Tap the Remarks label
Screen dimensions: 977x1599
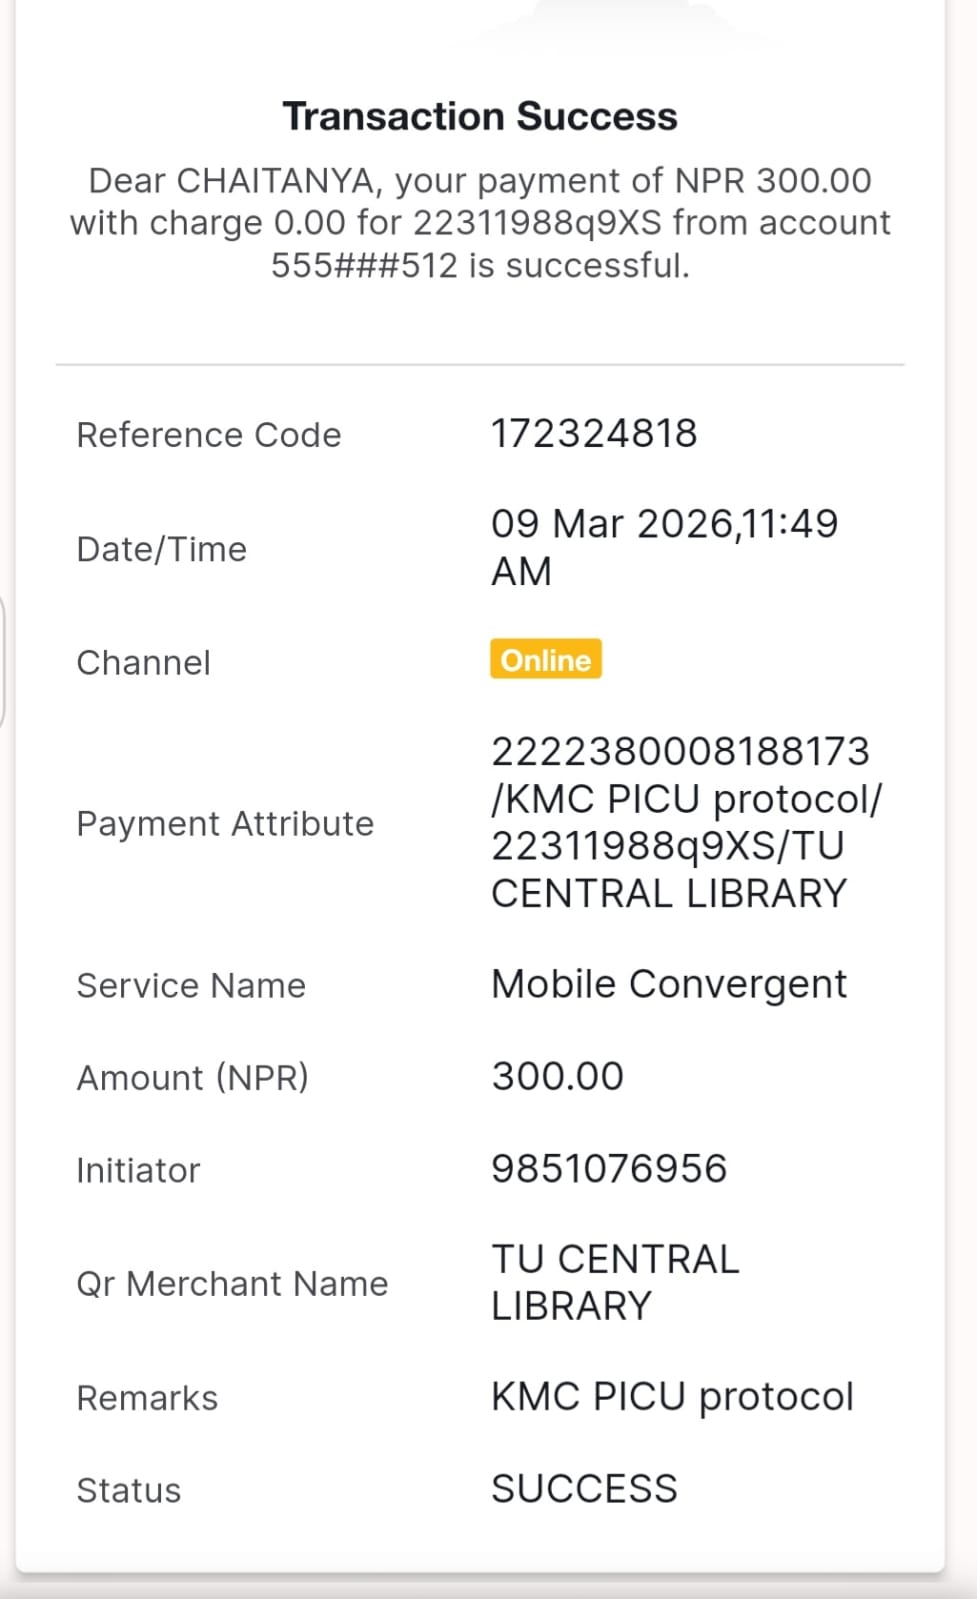147,1398
